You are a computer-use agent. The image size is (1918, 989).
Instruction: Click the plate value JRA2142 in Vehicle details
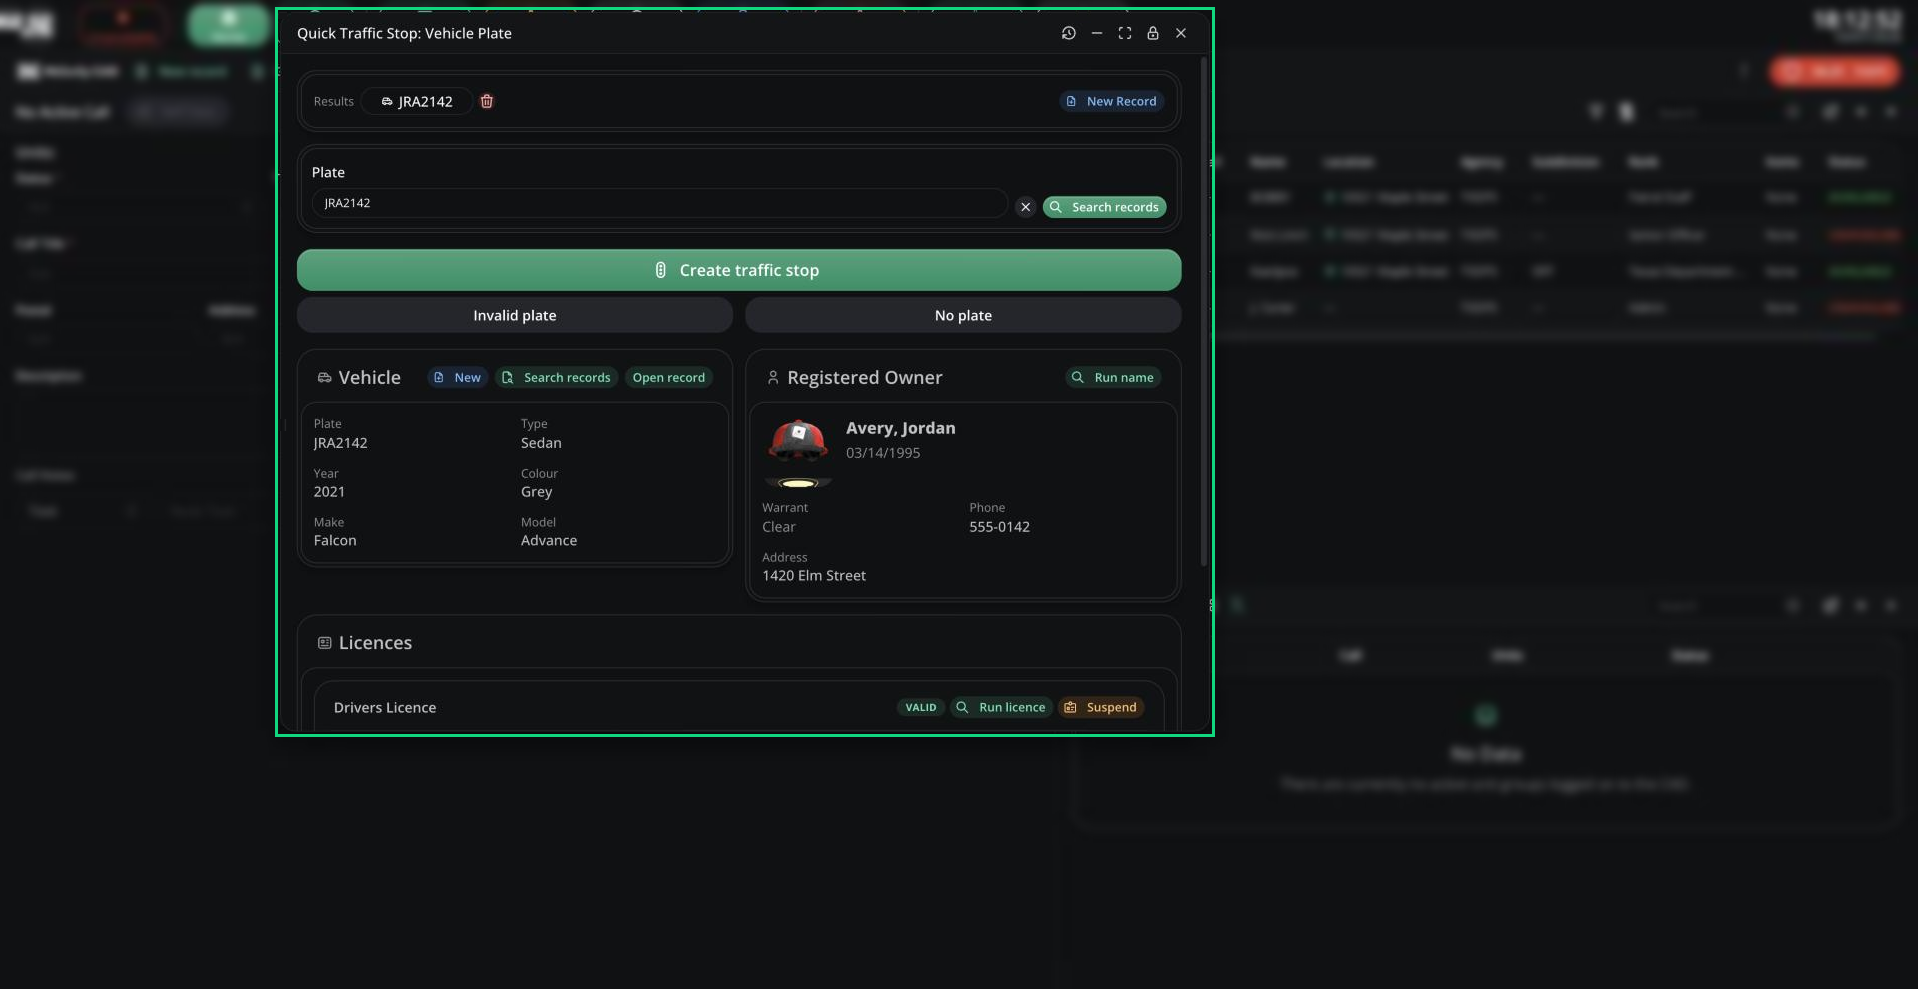pyautogui.click(x=341, y=443)
